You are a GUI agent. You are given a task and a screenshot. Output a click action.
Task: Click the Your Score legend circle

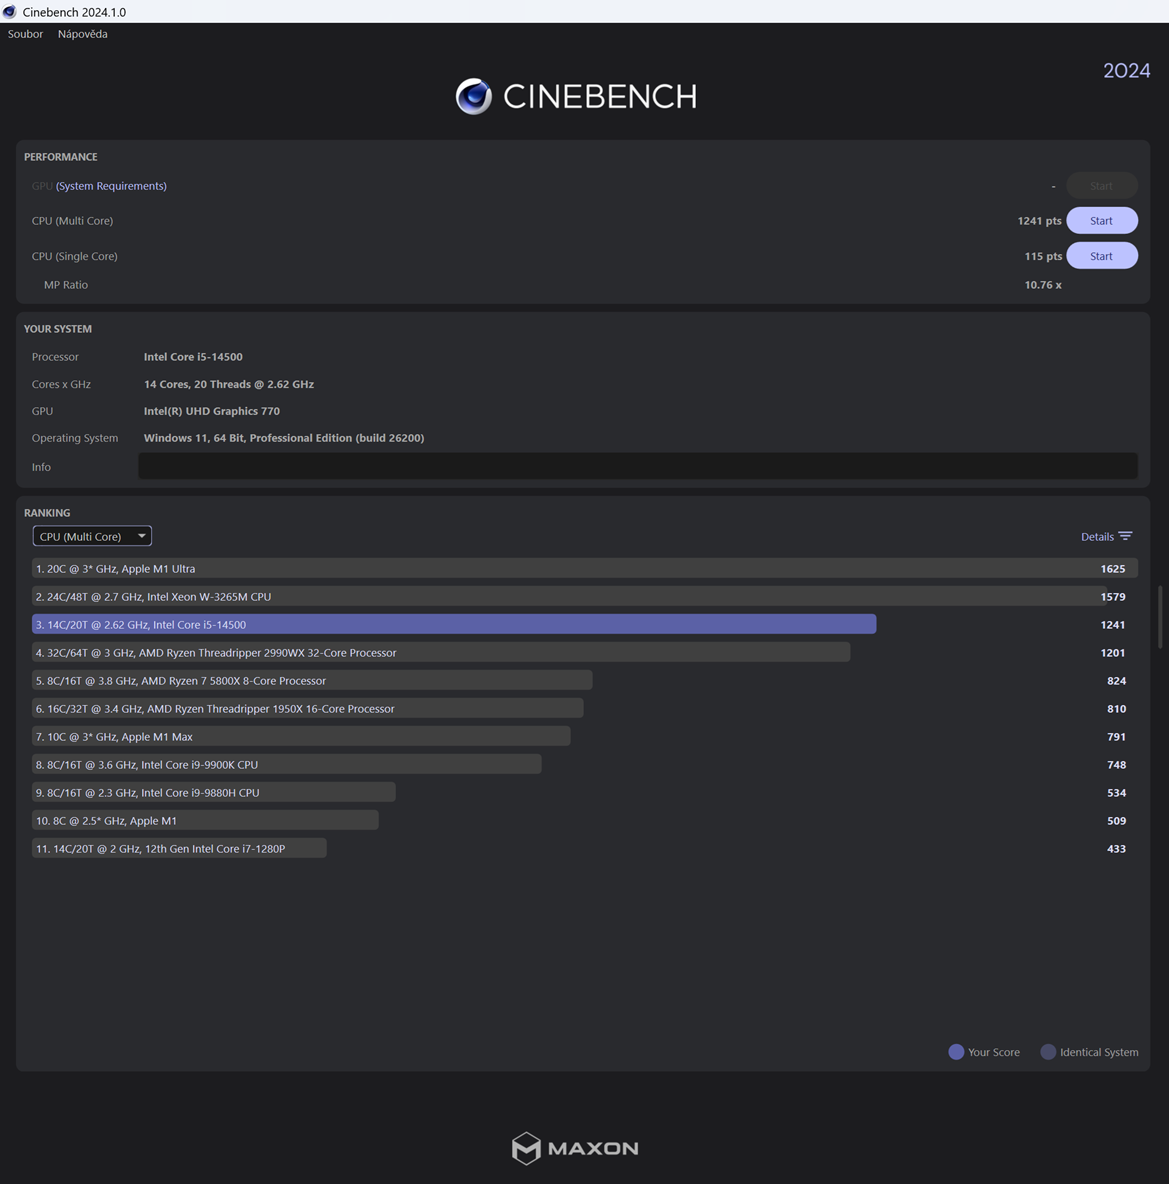pos(956,1052)
